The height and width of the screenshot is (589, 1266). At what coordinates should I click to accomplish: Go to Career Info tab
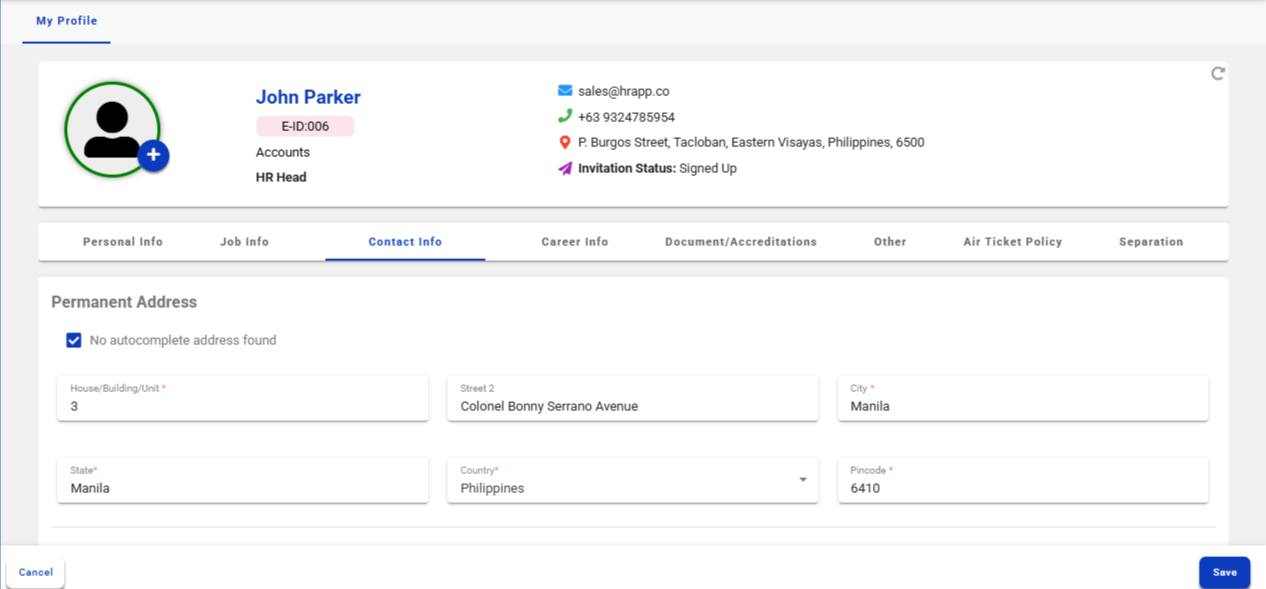574,242
